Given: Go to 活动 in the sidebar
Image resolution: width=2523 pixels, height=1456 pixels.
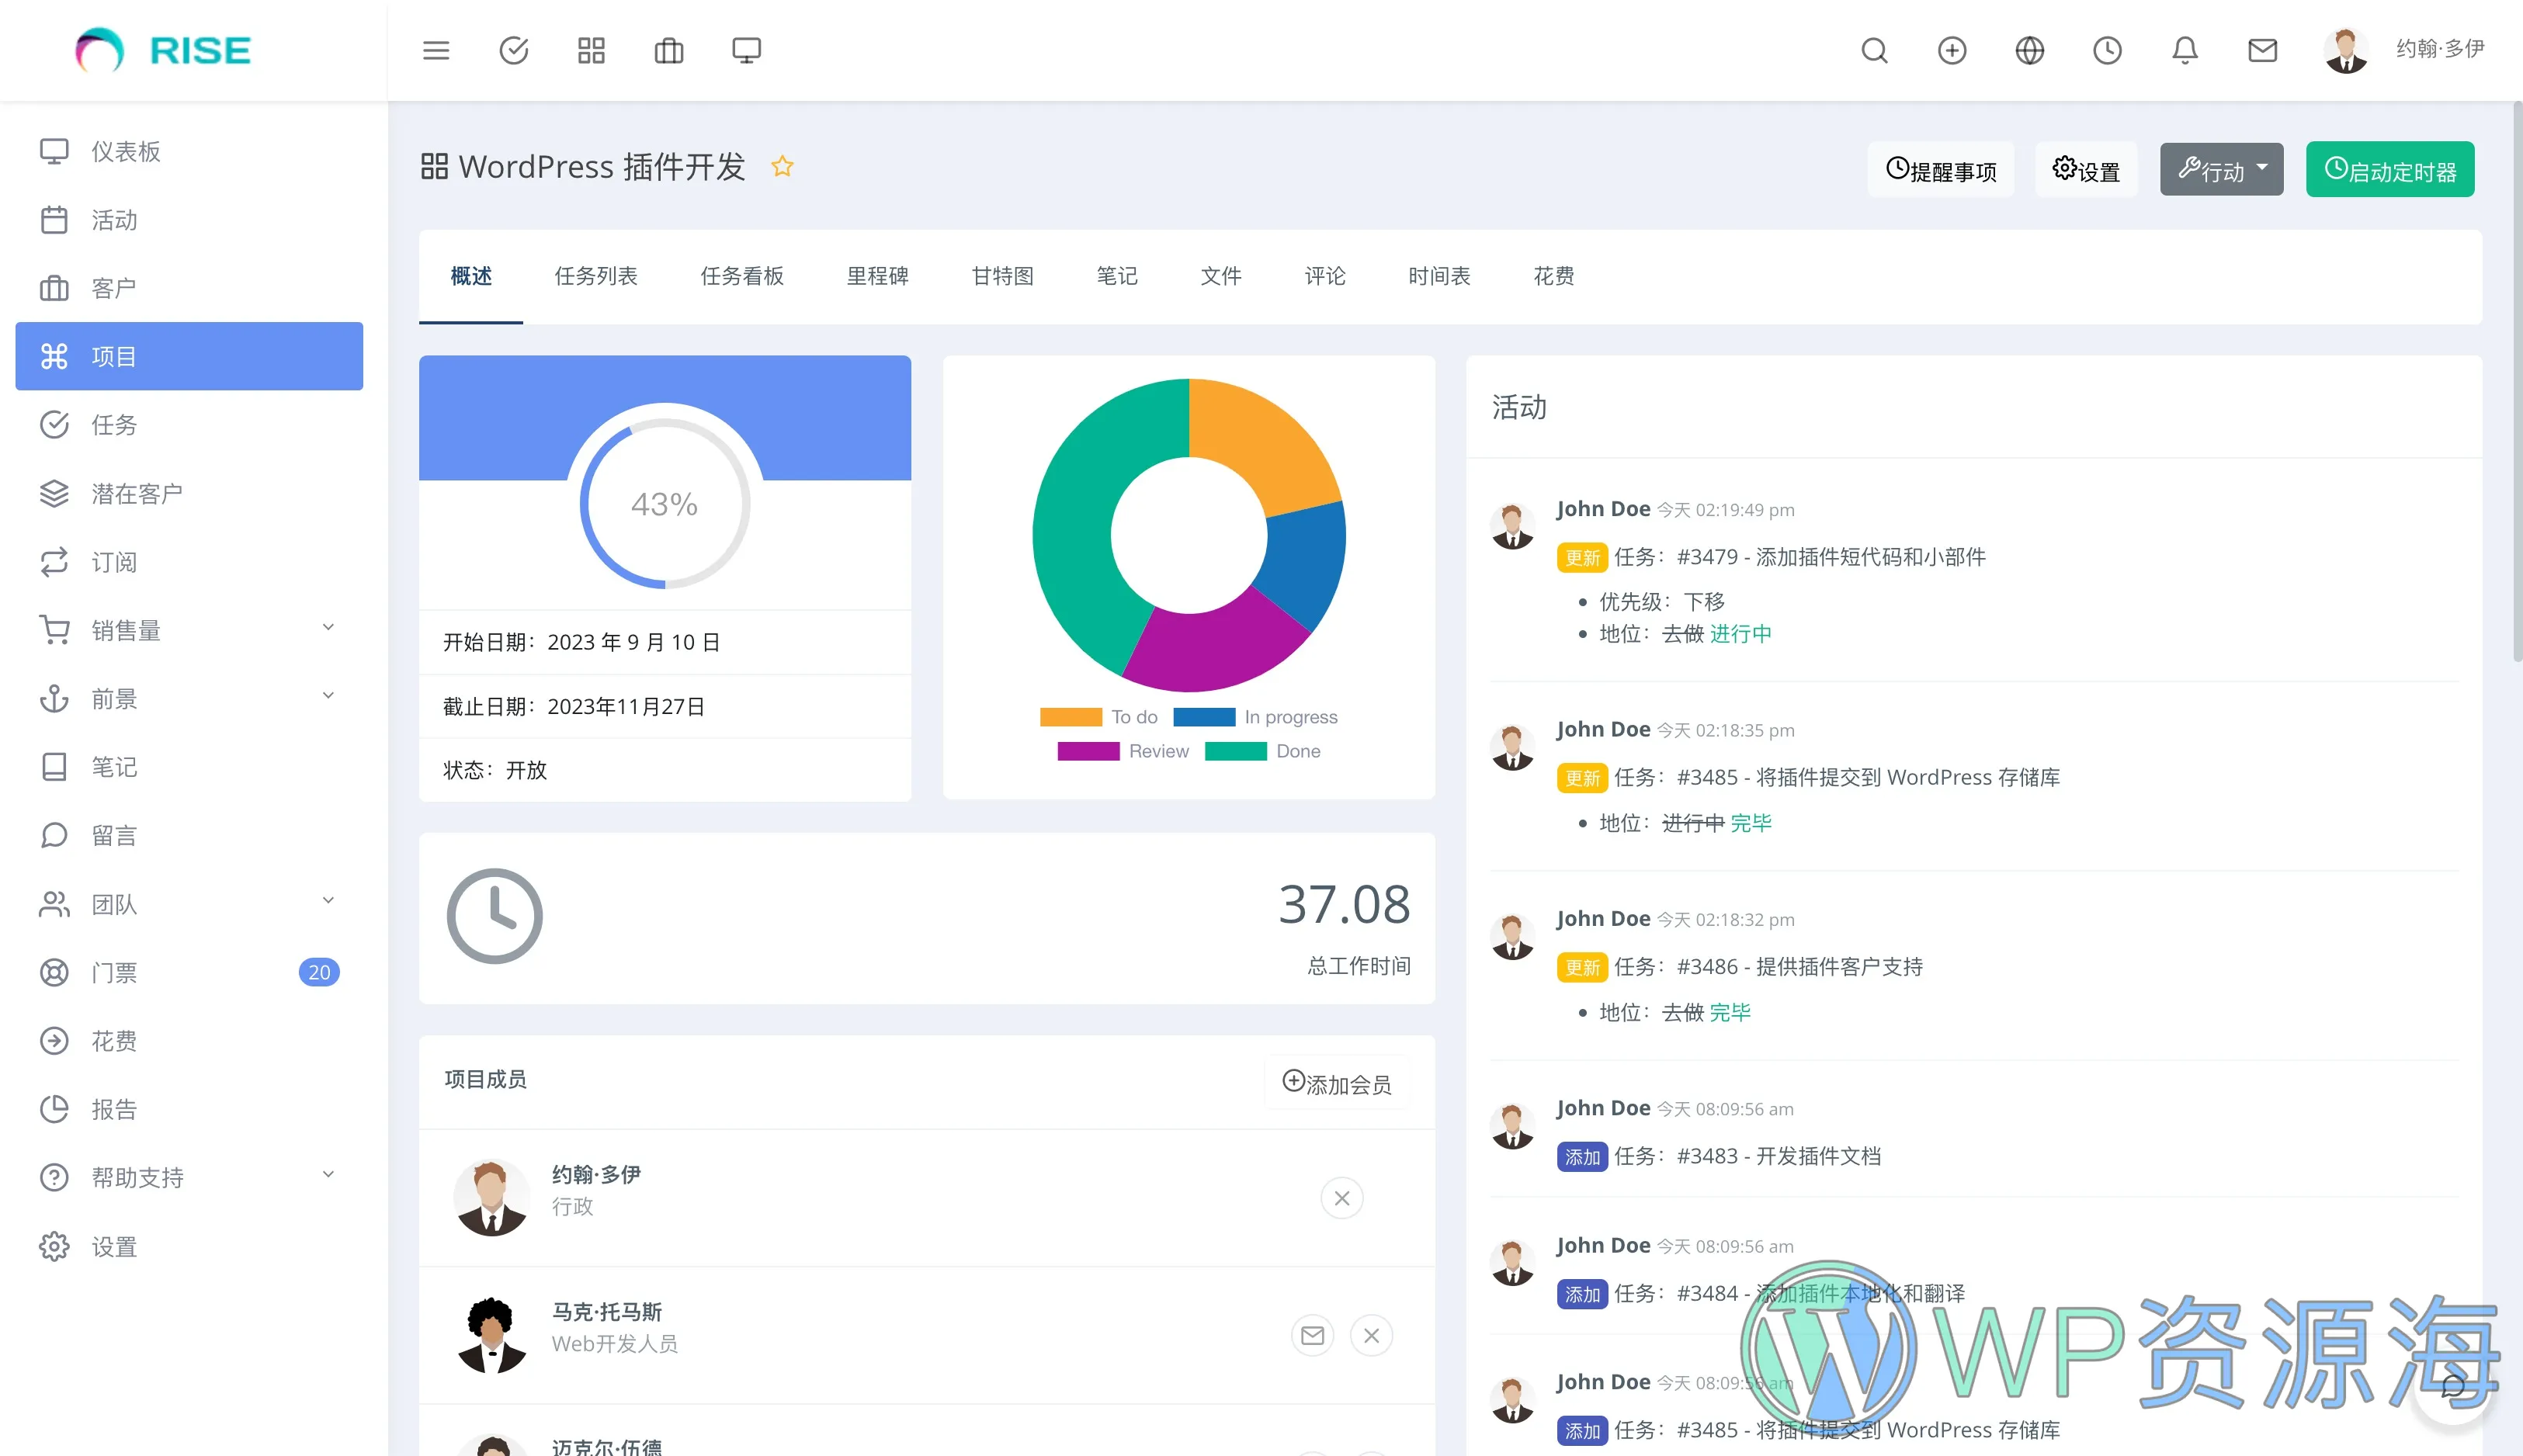Looking at the screenshot, I should click(189, 220).
